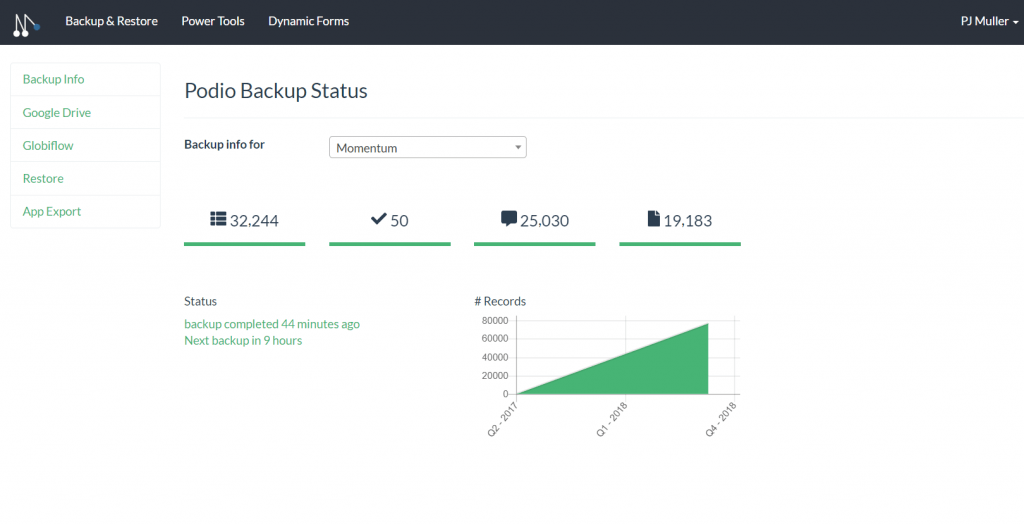The width and height of the screenshot is (1024, 525).
Task: Go to Google Drive in sidebar
Action: (x=57, y=113)
